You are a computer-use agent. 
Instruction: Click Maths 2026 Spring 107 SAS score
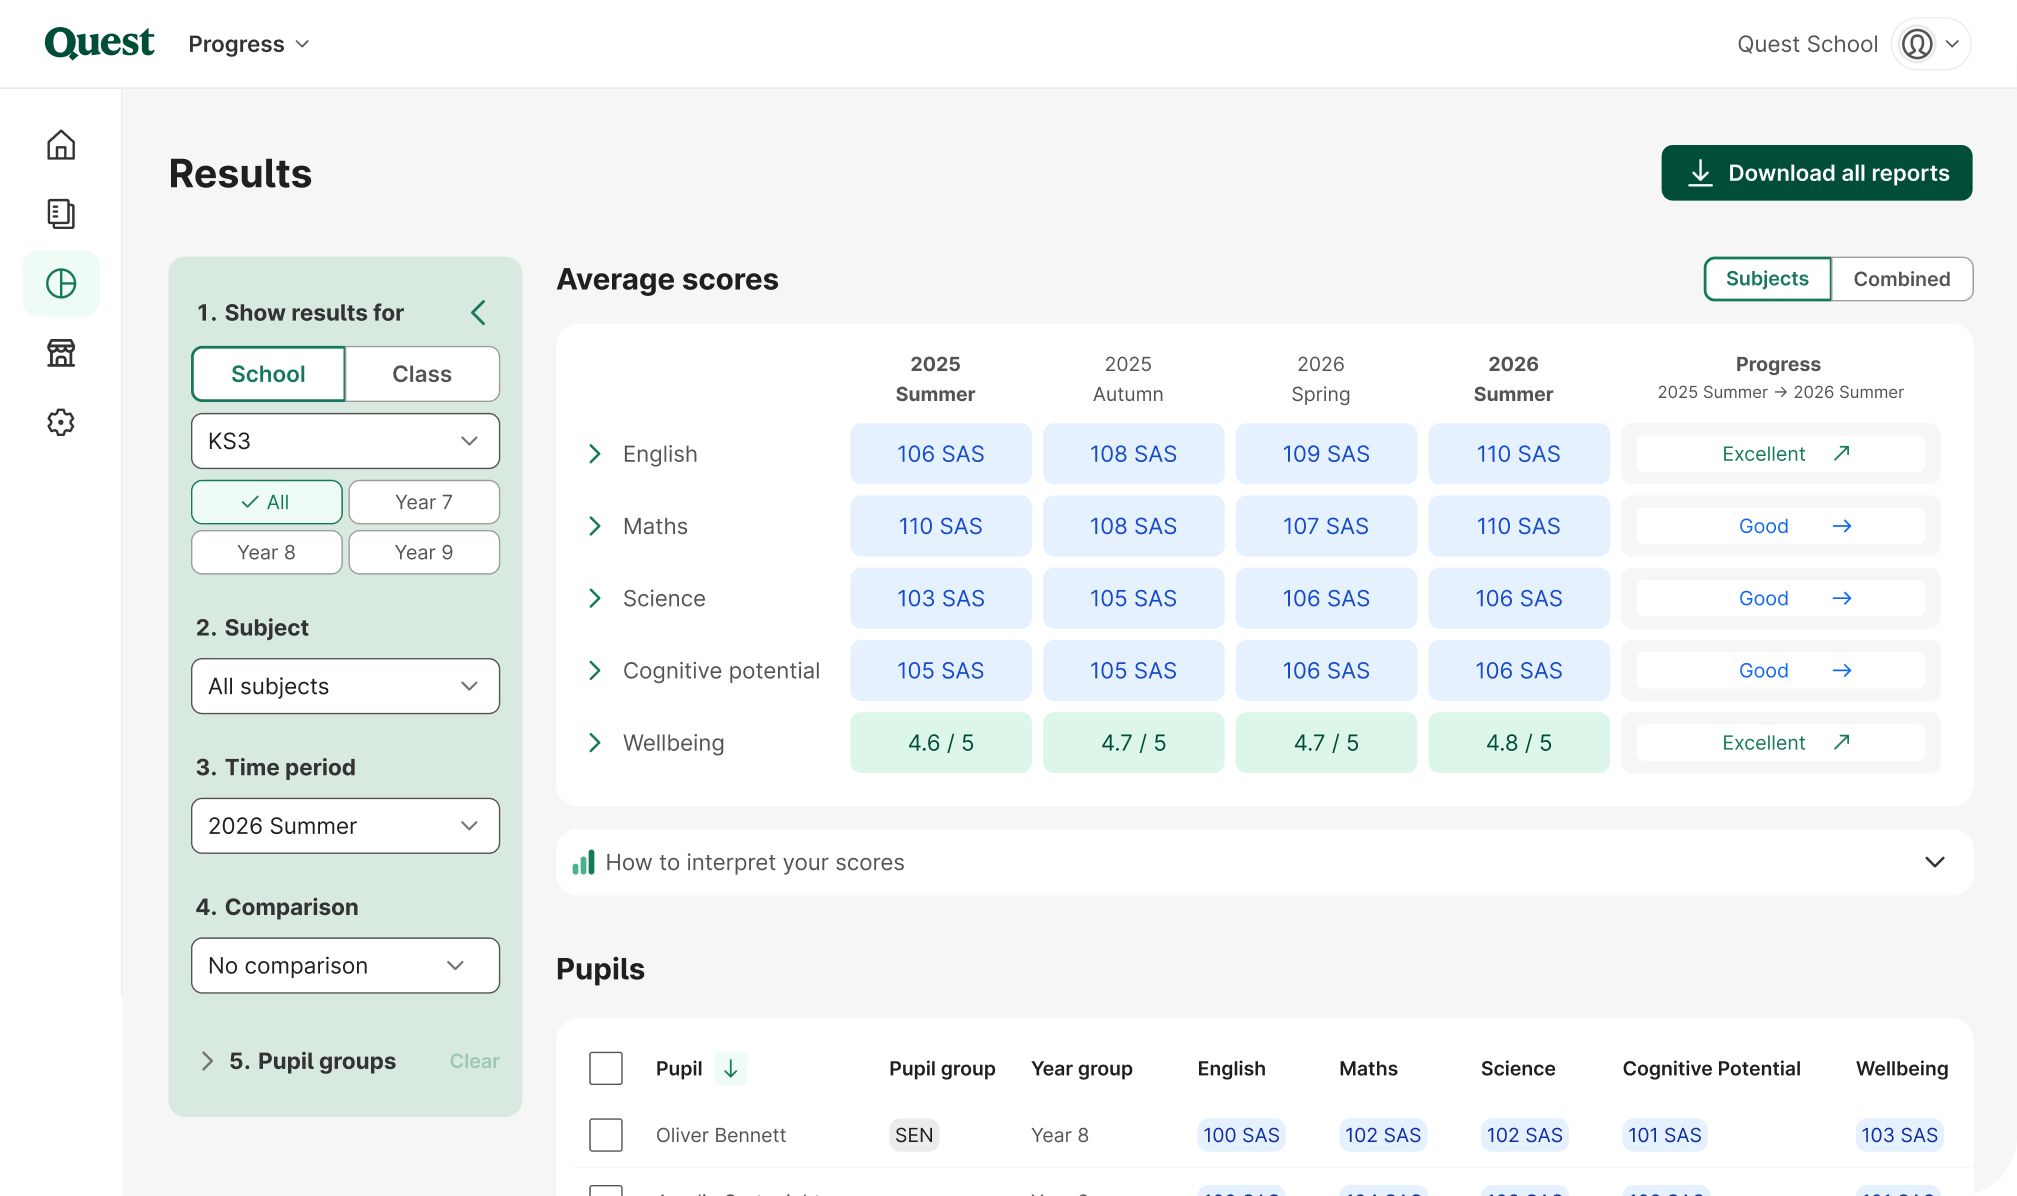1326,526
